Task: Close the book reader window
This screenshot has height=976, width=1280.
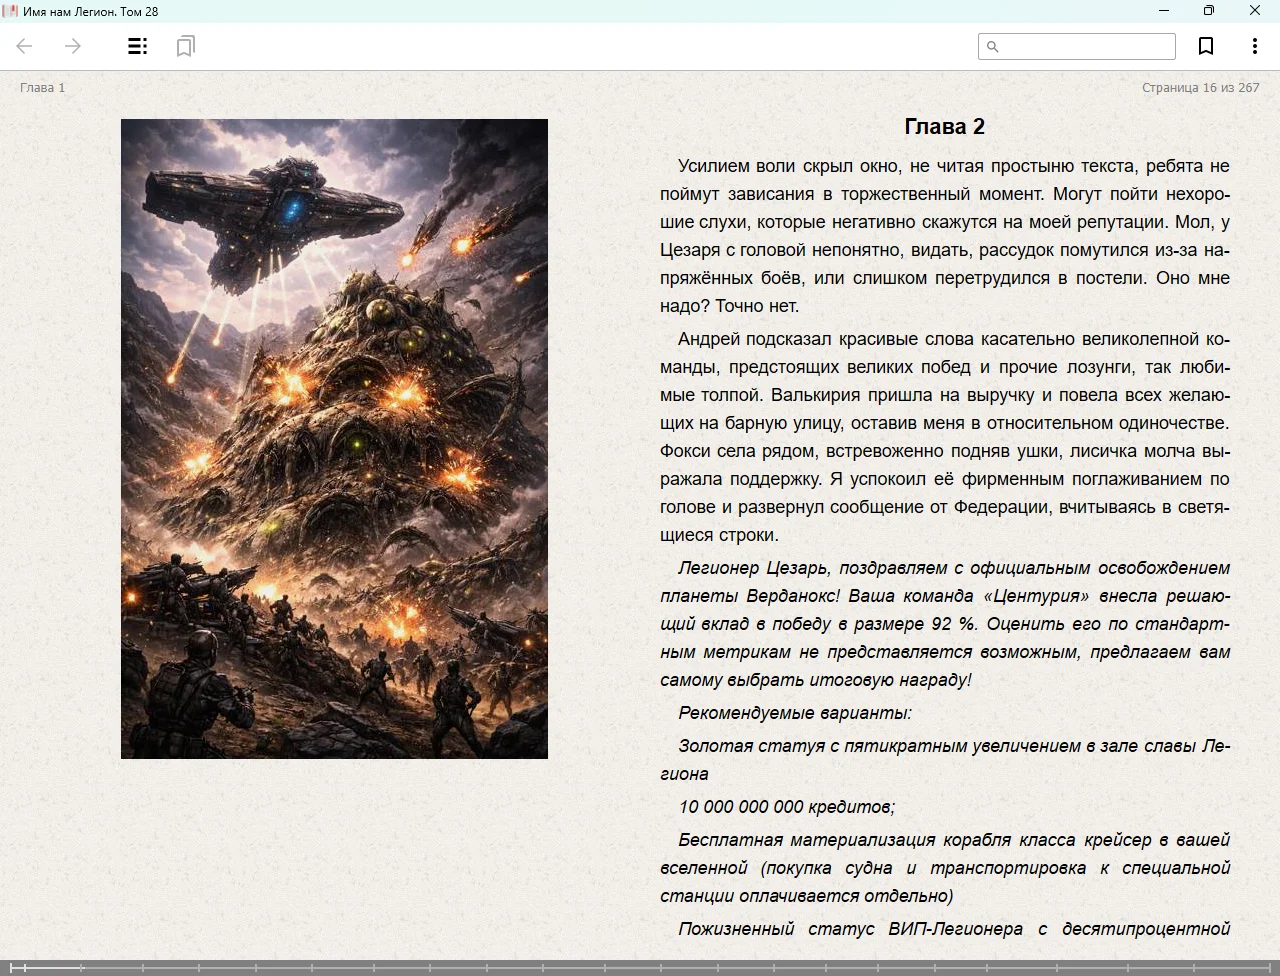Action: [x=1255, y=11]
